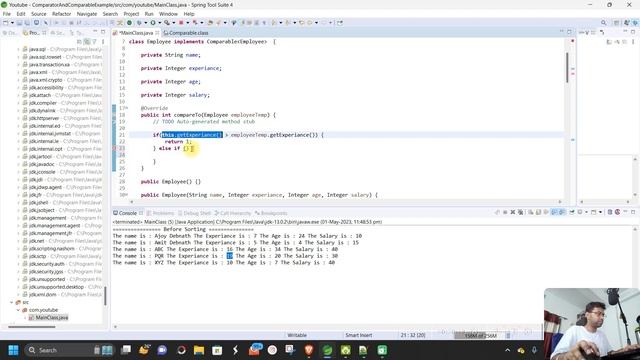Screen dimensions: 640x360
Task: Maximize the editor area
Action: (x=569, y=32)
